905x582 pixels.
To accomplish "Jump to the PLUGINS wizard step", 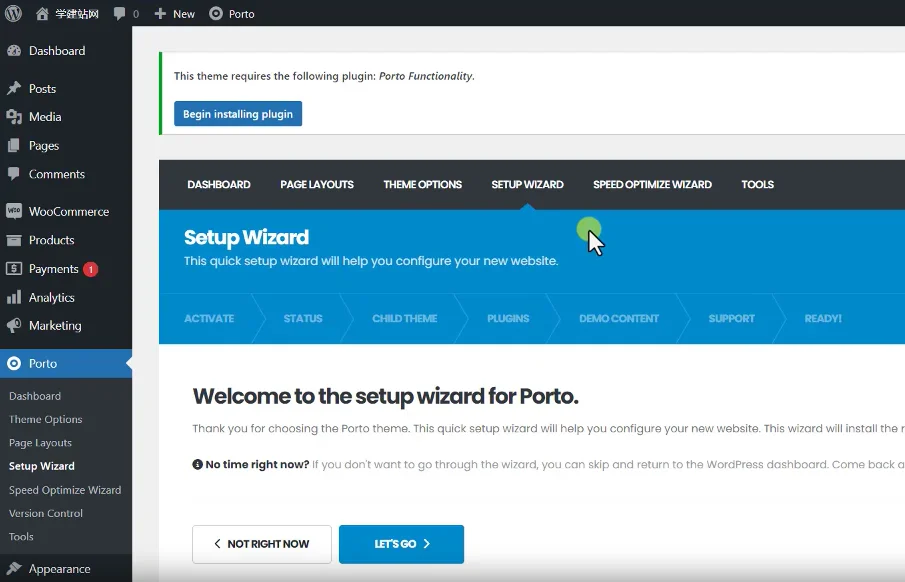I will click(508, 318).
